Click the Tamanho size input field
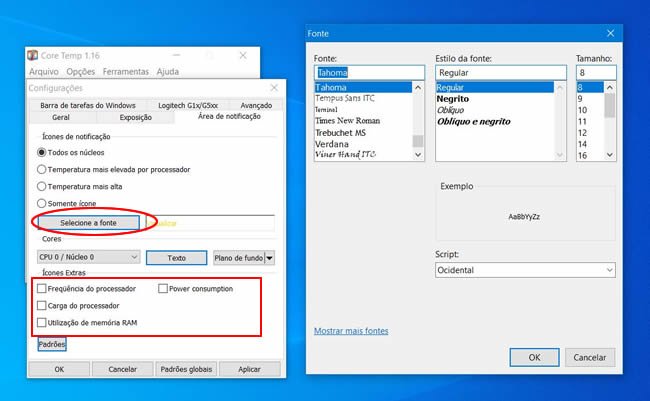Image resolution: width=650 pixels, height=401 pixels. pyautogui.click(x=595, y=73)
